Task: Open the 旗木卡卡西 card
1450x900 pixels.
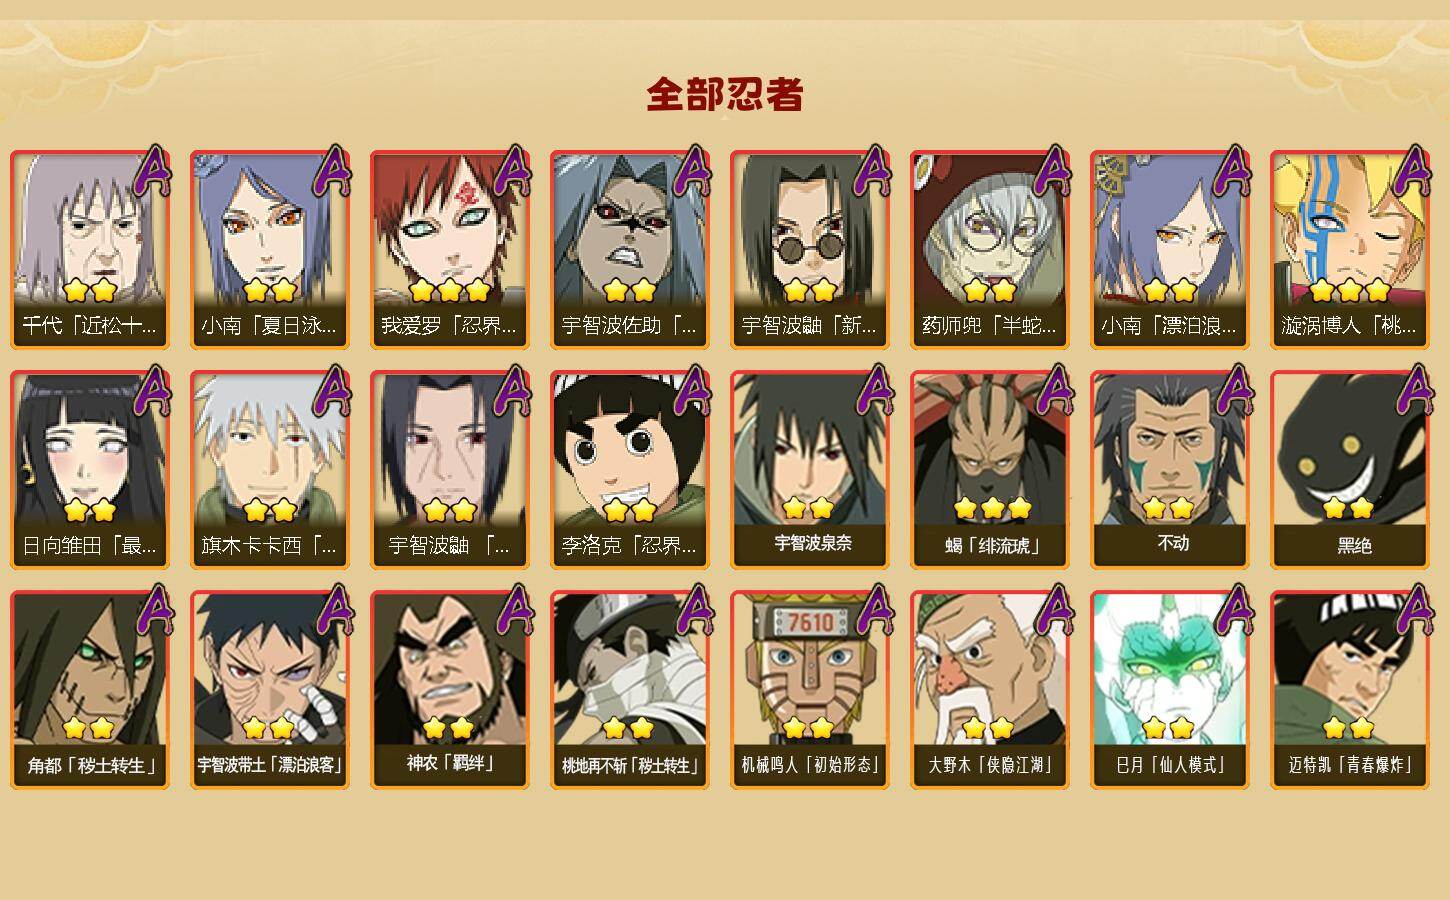Action: [270, 470]
